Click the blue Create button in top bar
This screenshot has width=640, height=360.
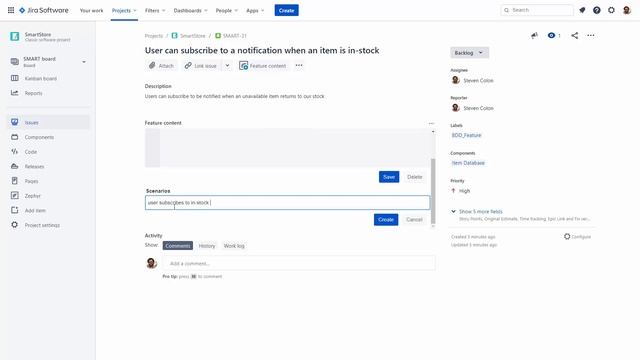pyautogui.click(x=287, y=10)
